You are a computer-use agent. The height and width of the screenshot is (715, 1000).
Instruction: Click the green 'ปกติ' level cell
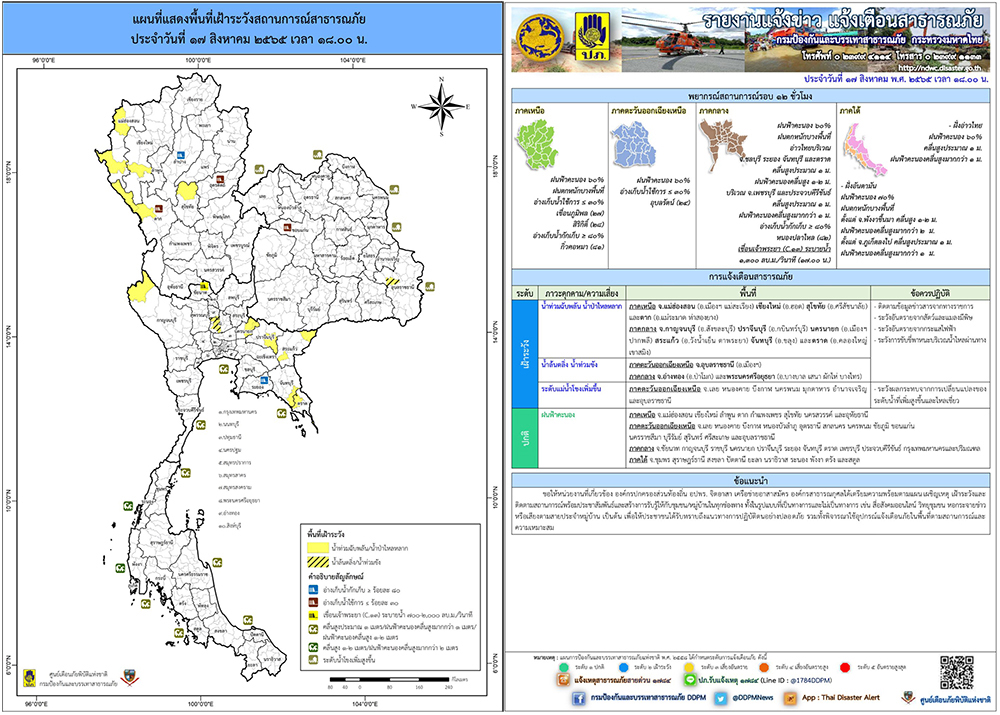(x=525, y=438)
